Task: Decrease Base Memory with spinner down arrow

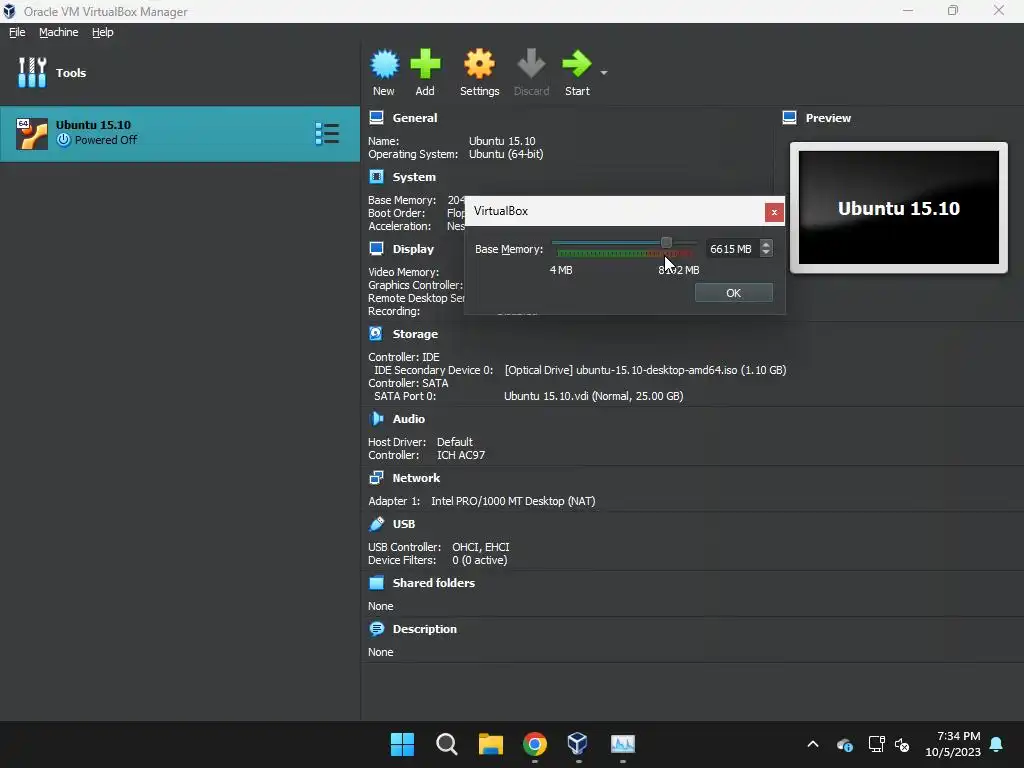Action: point(766,253)
